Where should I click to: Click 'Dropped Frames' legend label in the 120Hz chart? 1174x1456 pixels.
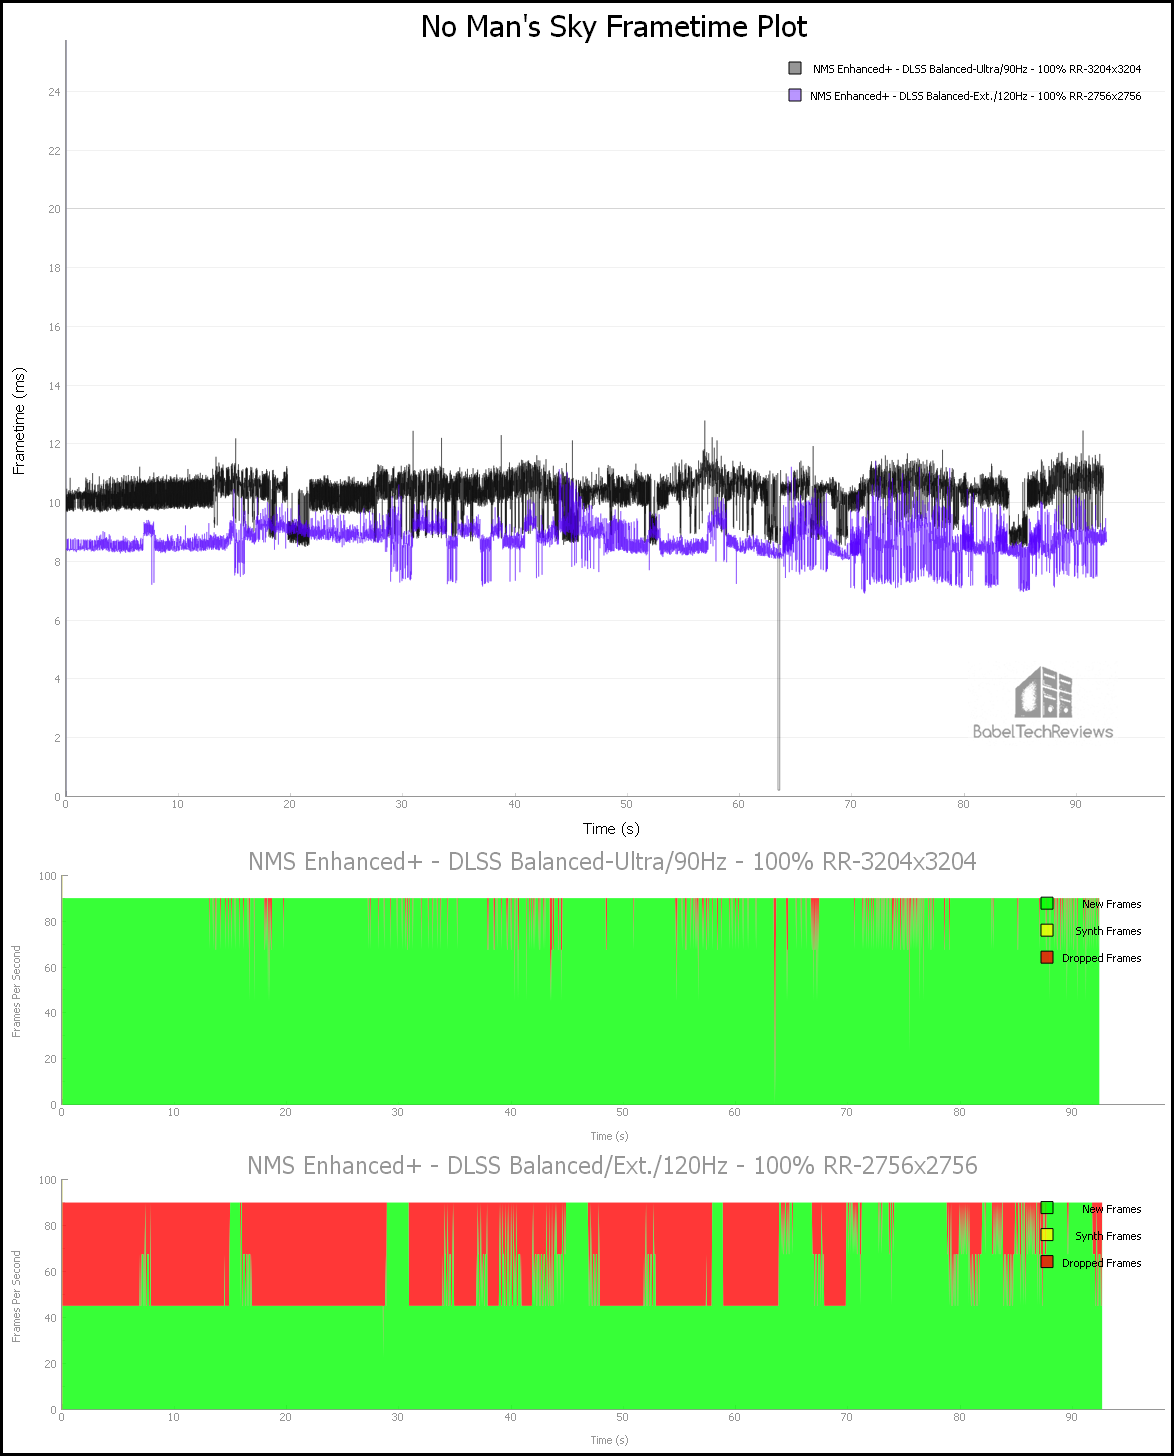coord(1101,1264)
